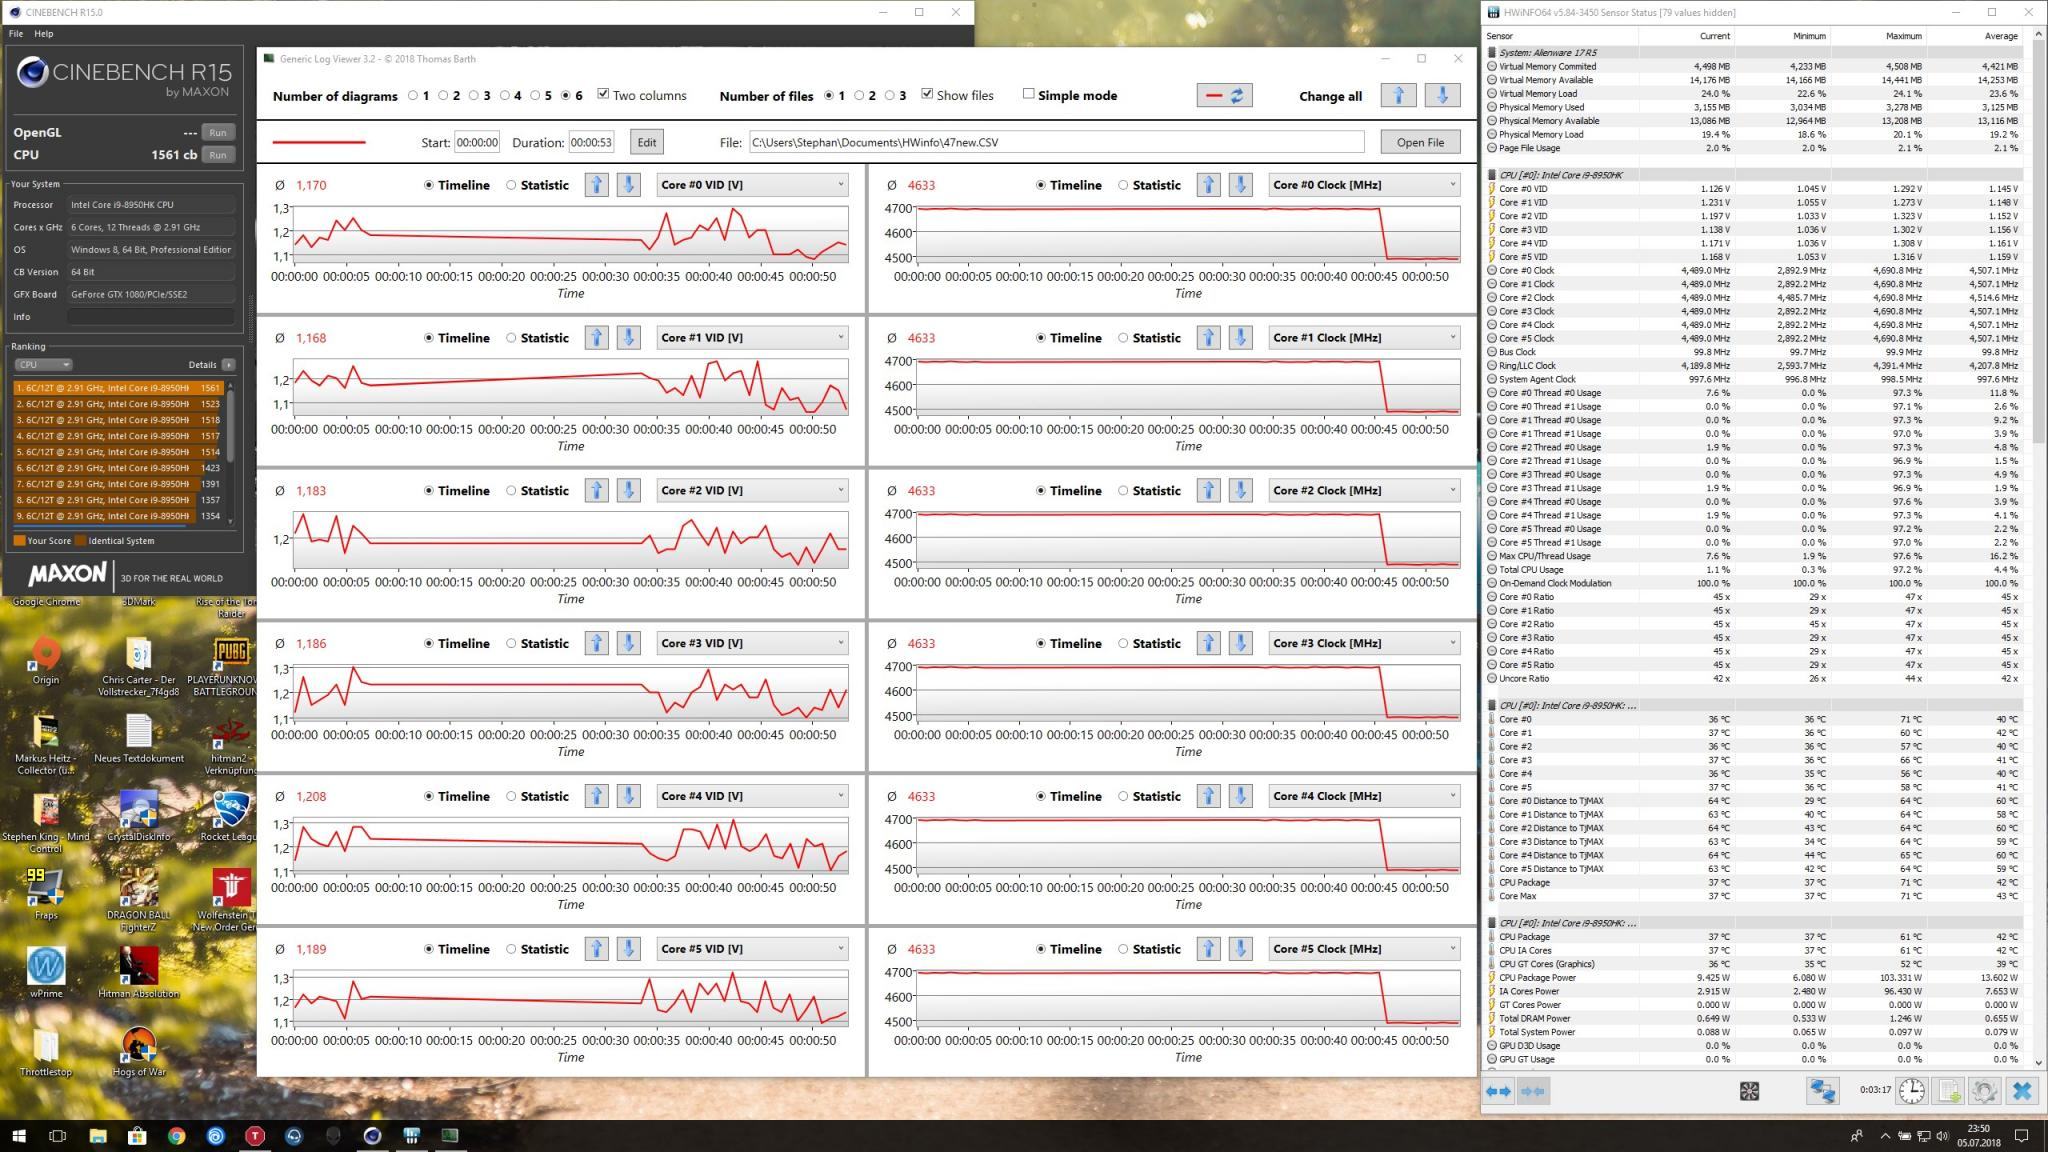Viewport: 2048px width, 1152px height.
Task: Open the Cinebench File menu
Action: click(x=16, y=33)
